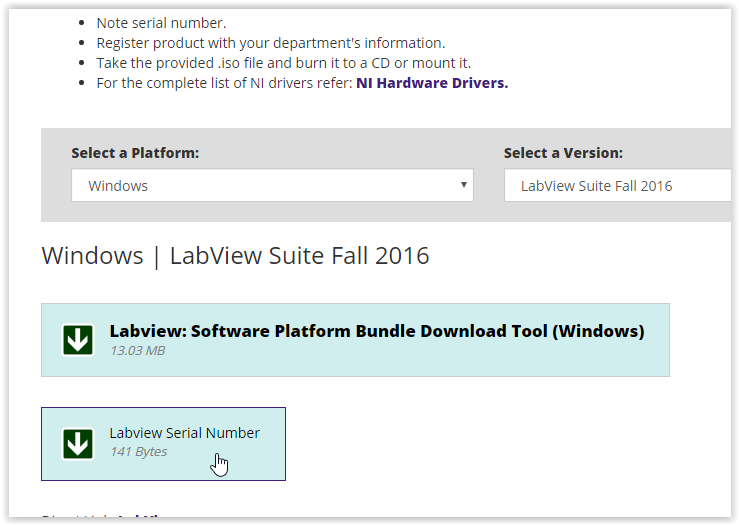This screenshot has width=739, height=525.
Task: Download the Labview Serial Number file
Action: (164, 444)
